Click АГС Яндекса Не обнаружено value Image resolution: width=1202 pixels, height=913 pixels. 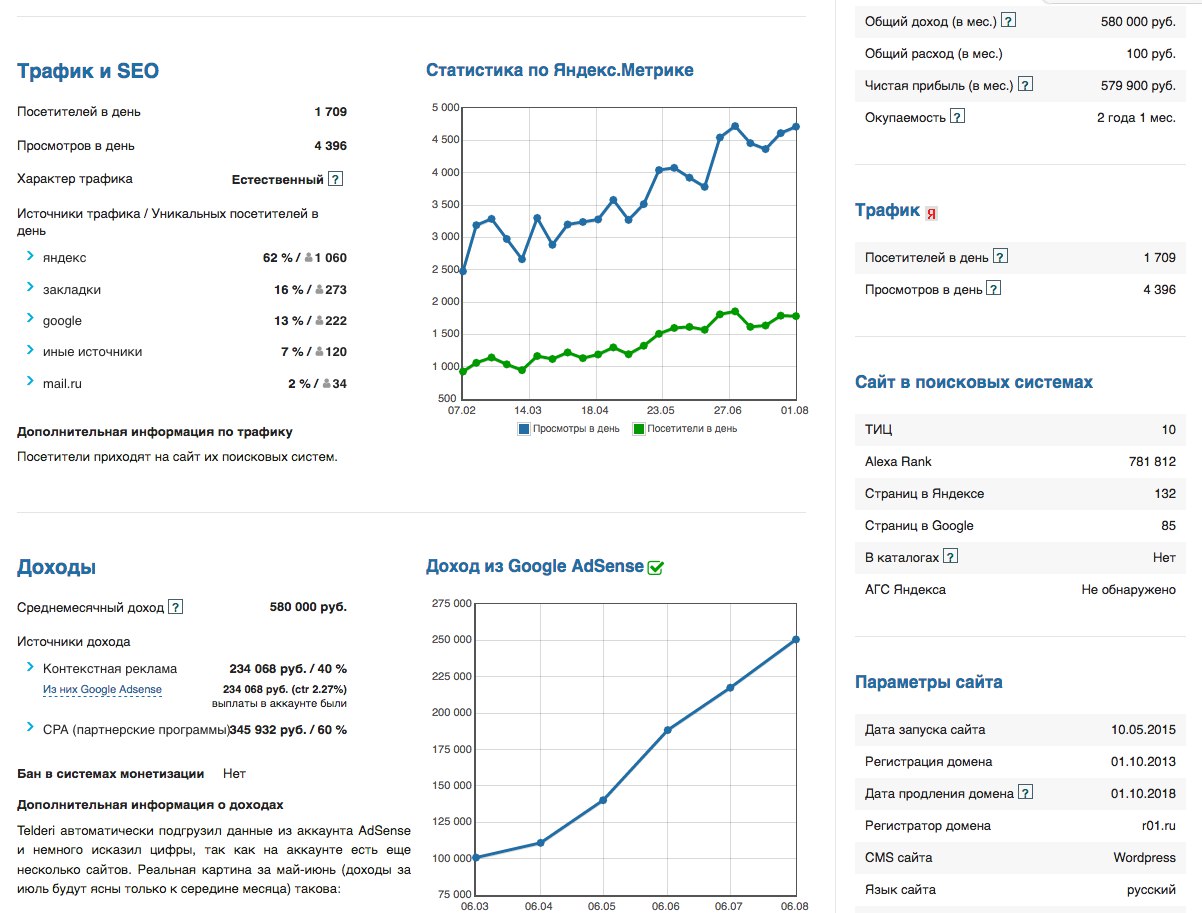(1129, 590)
